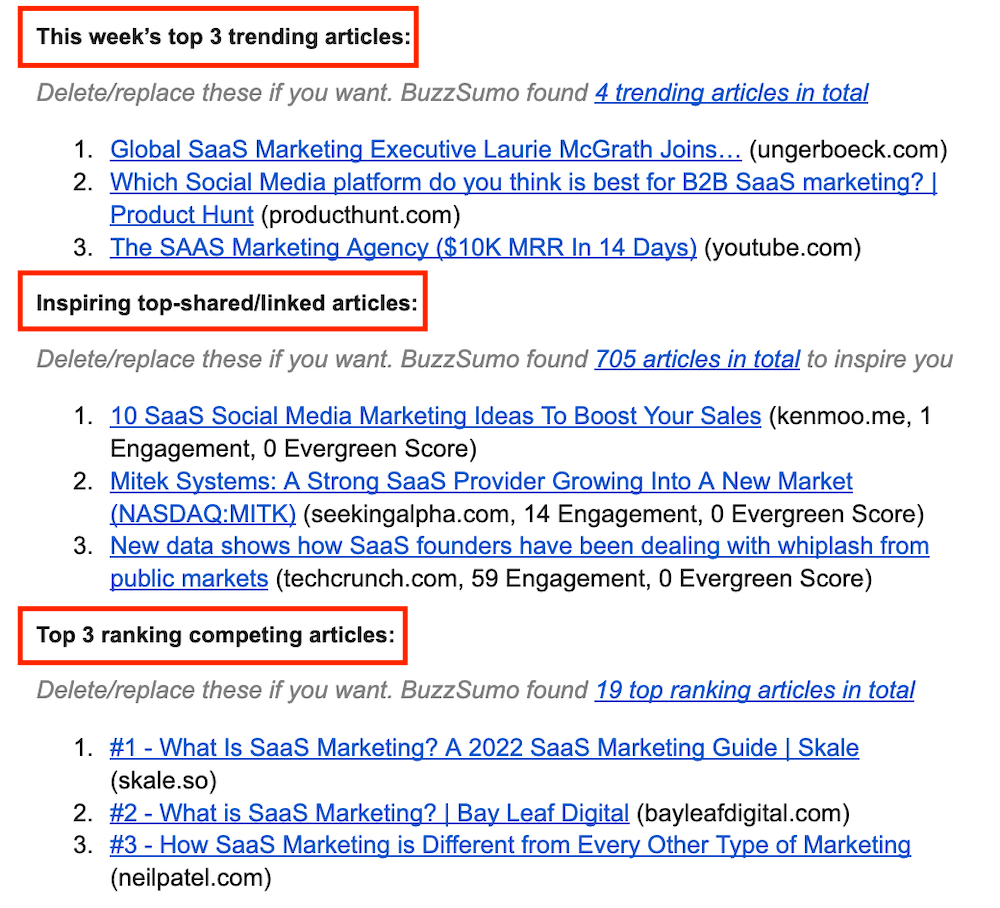
Task: Open the "4 trending articles in total" link
Action: click(731, 94)
